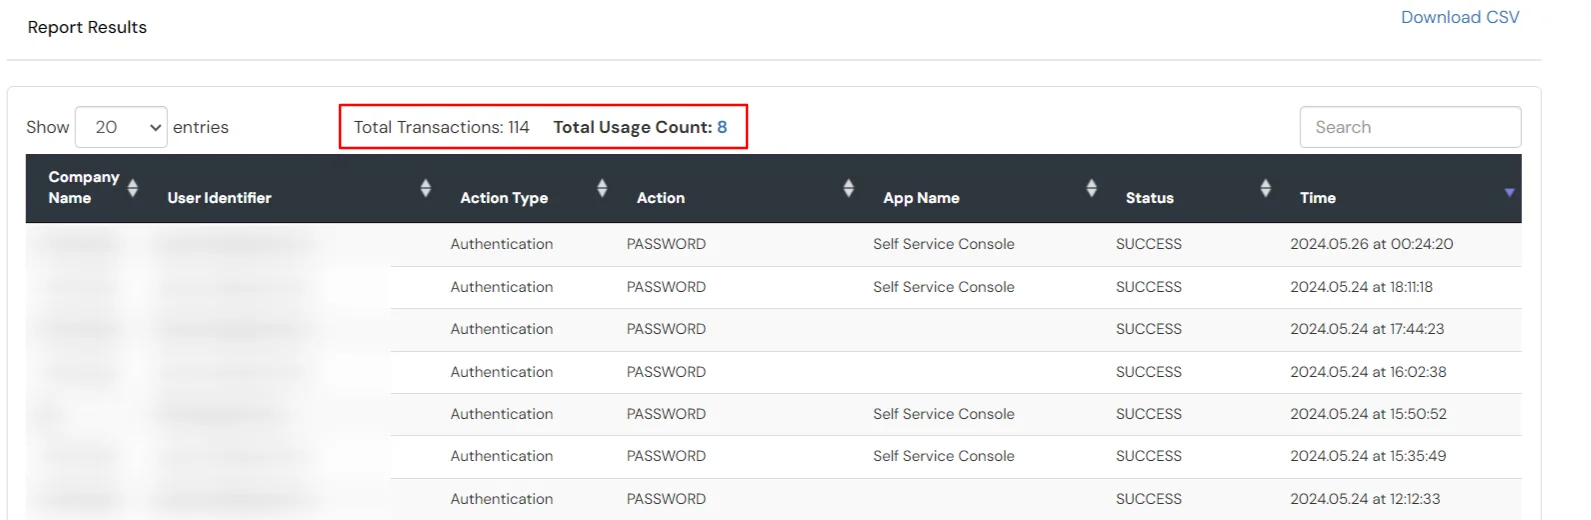The width and height of the screenshot is (1591, 520).
Task: Sort by Action column arrows
Action: (x=848, y=188)
